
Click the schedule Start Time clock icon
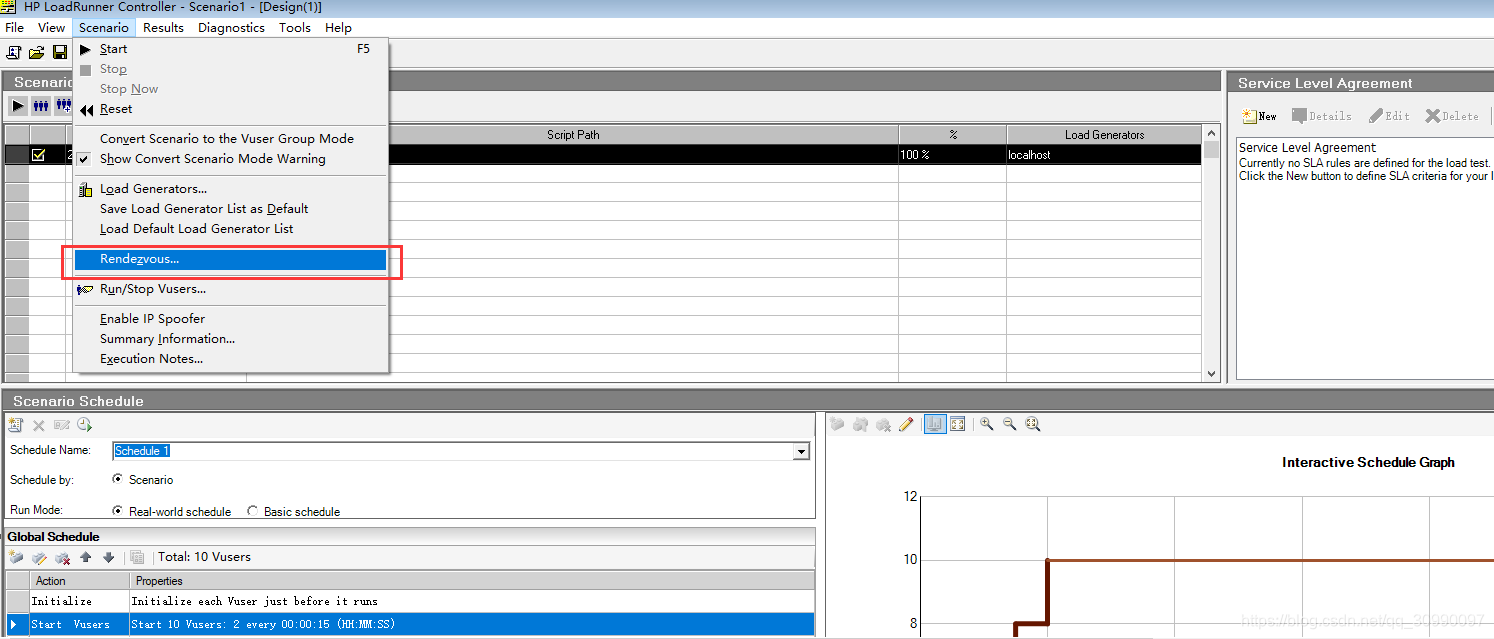pyautogui.click(x=84, y=425)
